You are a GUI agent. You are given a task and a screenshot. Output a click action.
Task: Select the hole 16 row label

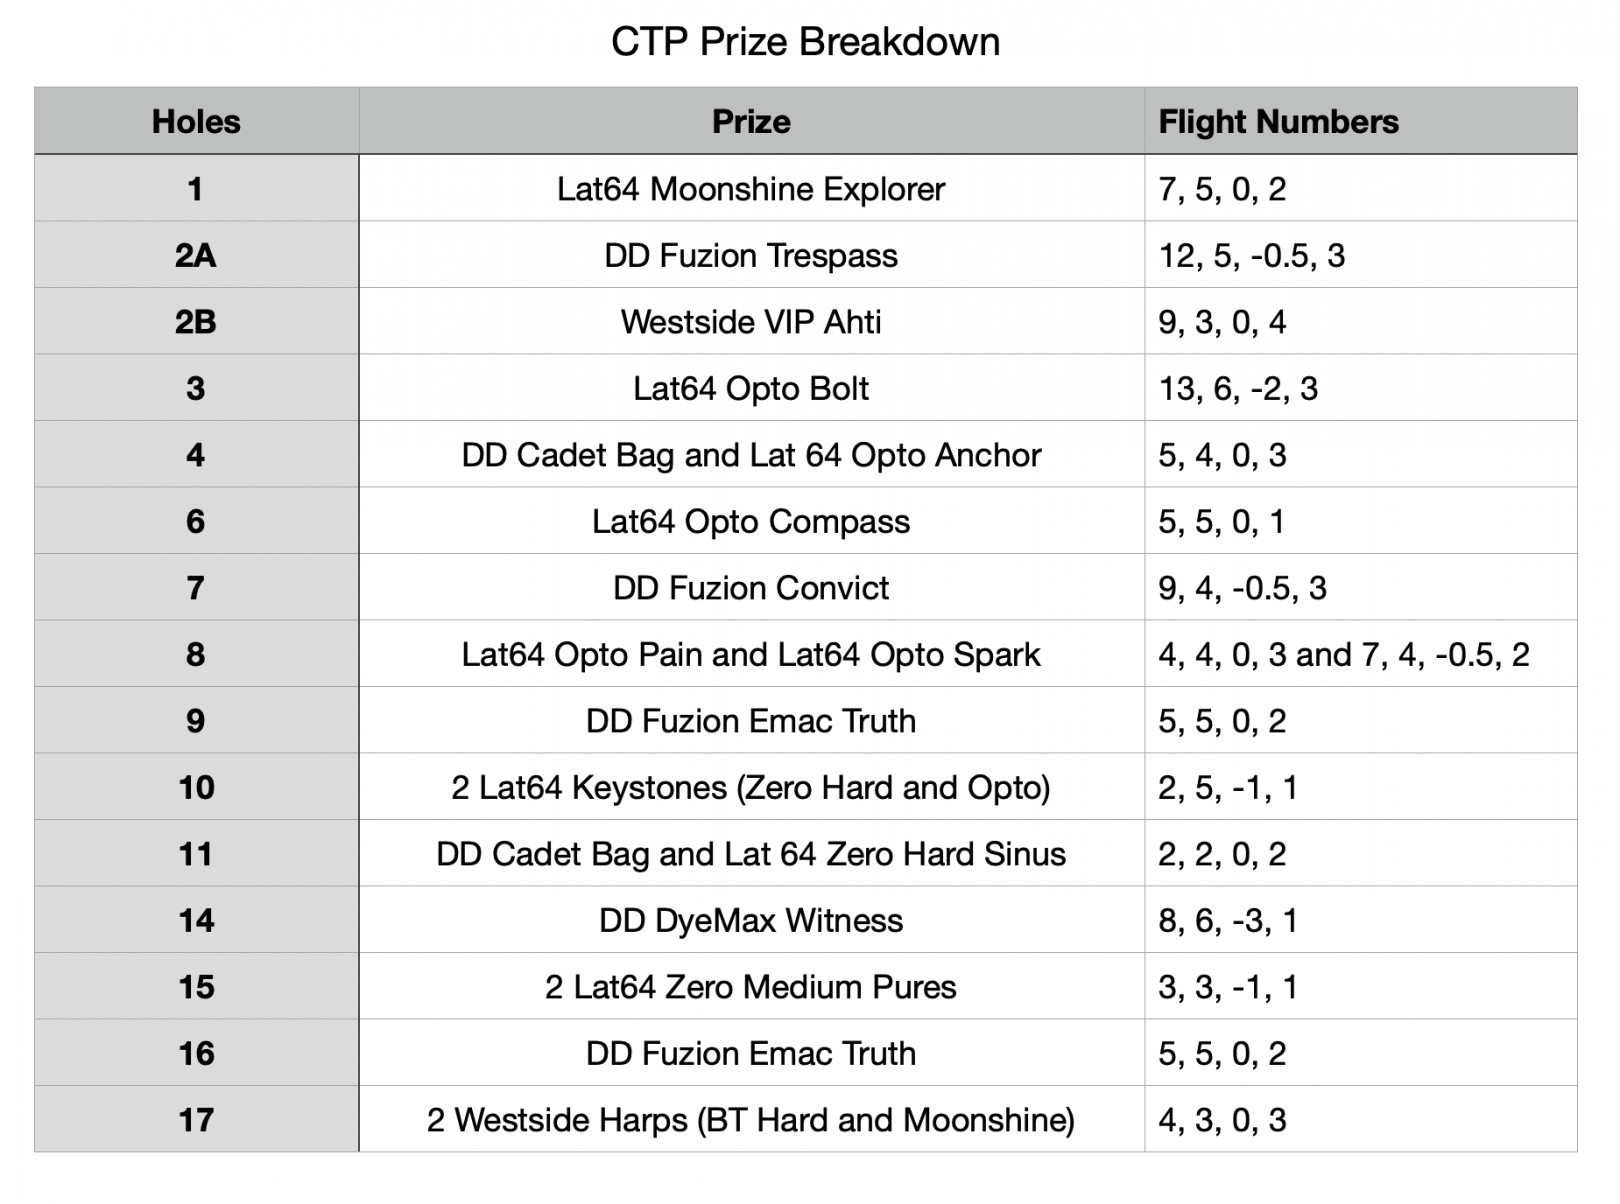[196, 1054]
